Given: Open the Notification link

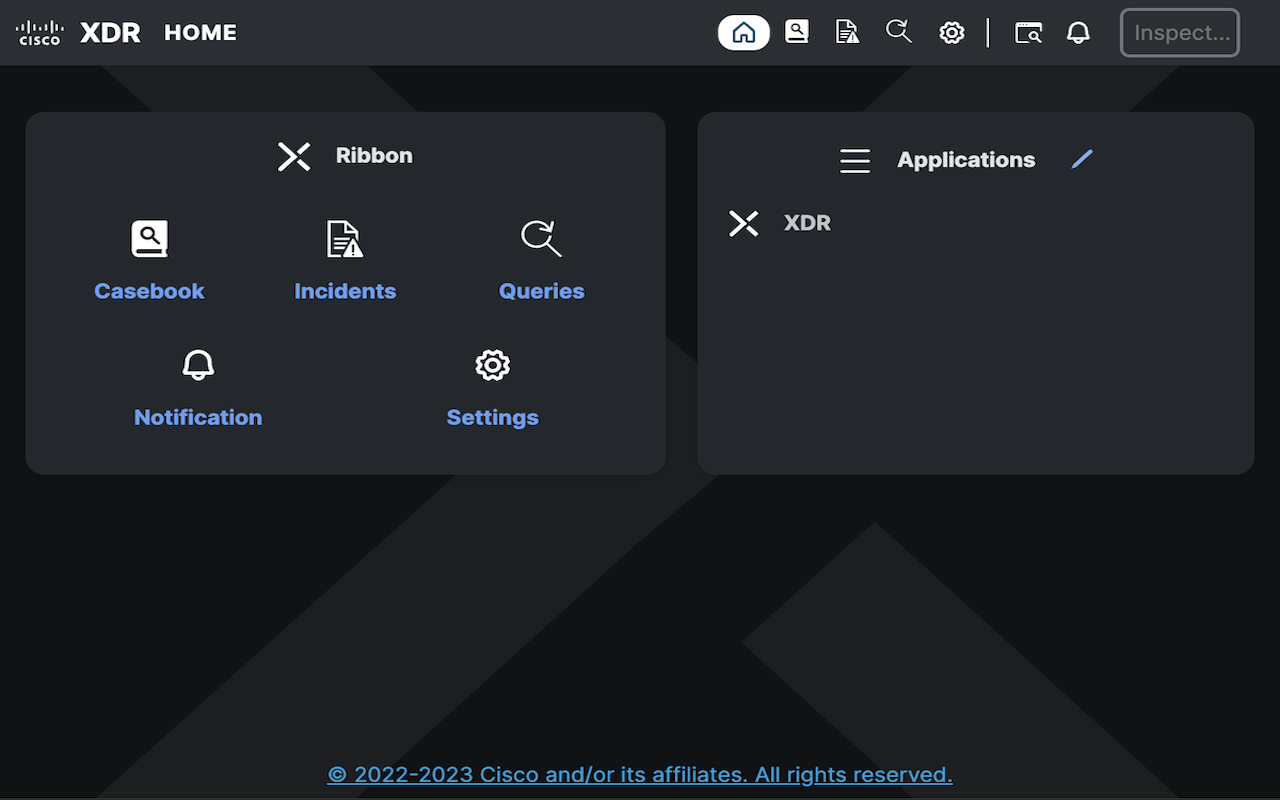Looking at the screenshot, I should pyautogui.click(x=198, y=417).
